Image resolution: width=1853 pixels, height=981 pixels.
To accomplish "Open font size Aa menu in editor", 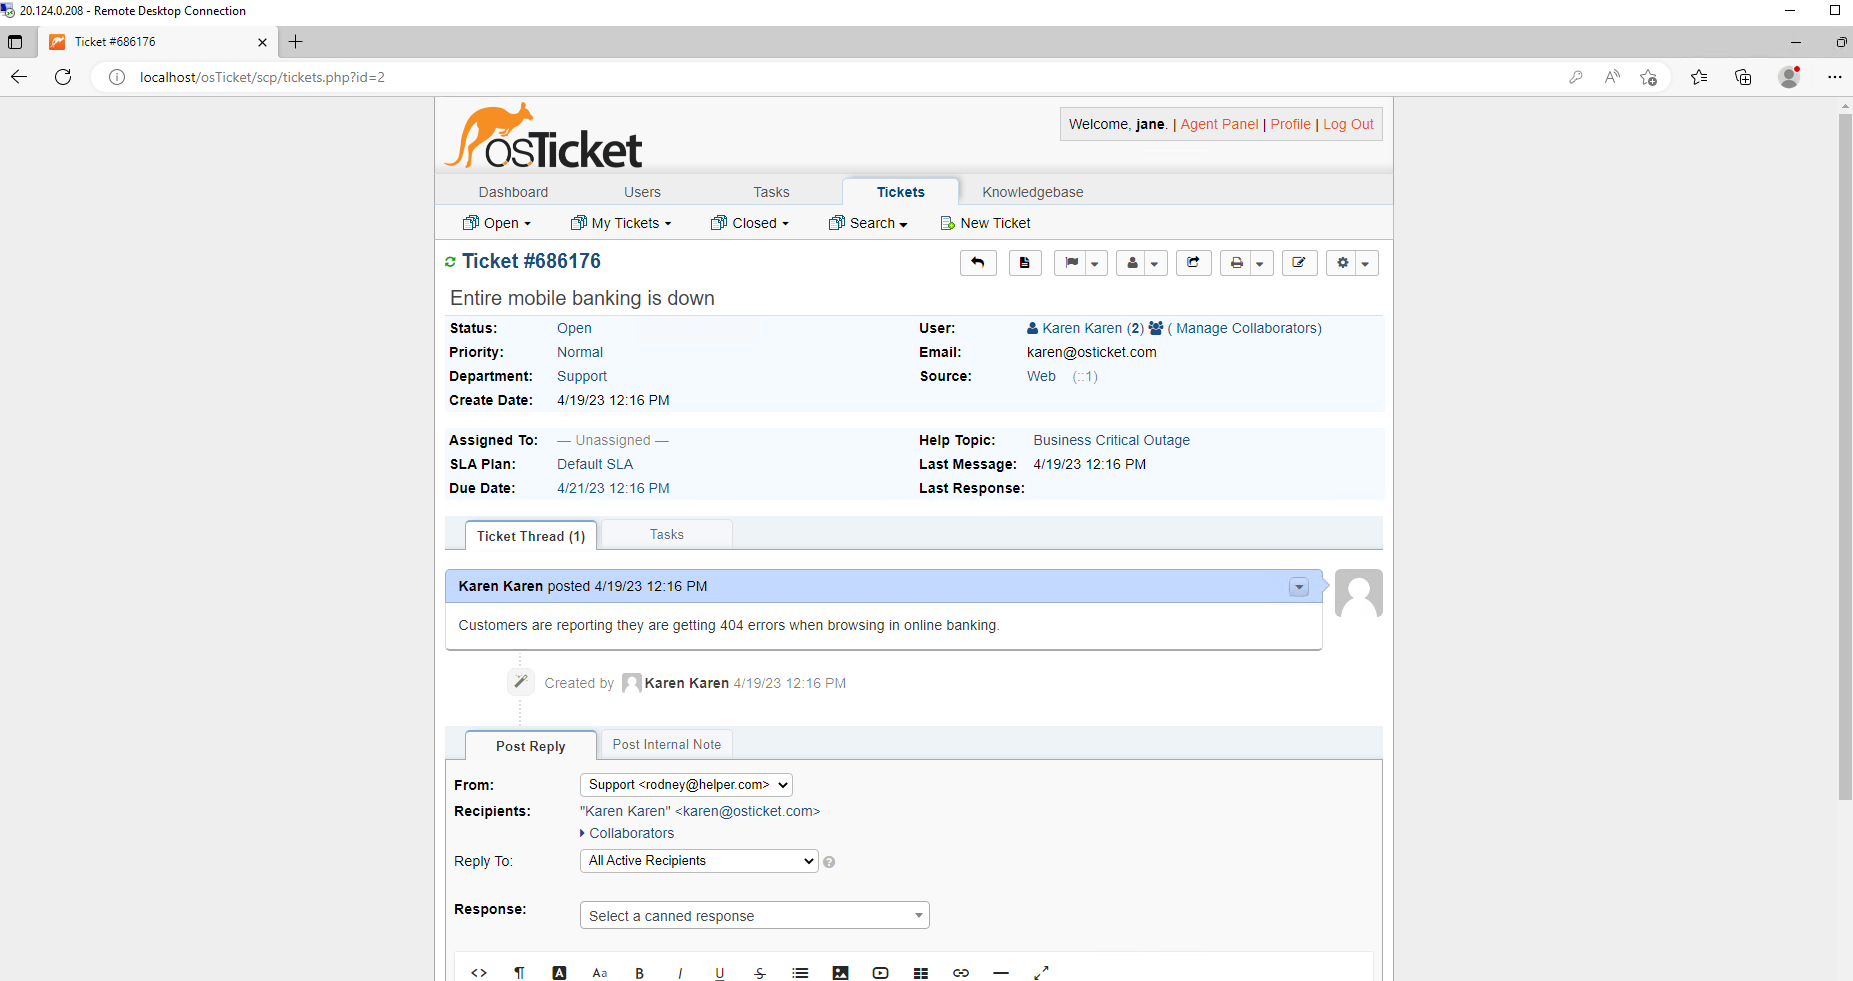I will (x=599, y=973).
